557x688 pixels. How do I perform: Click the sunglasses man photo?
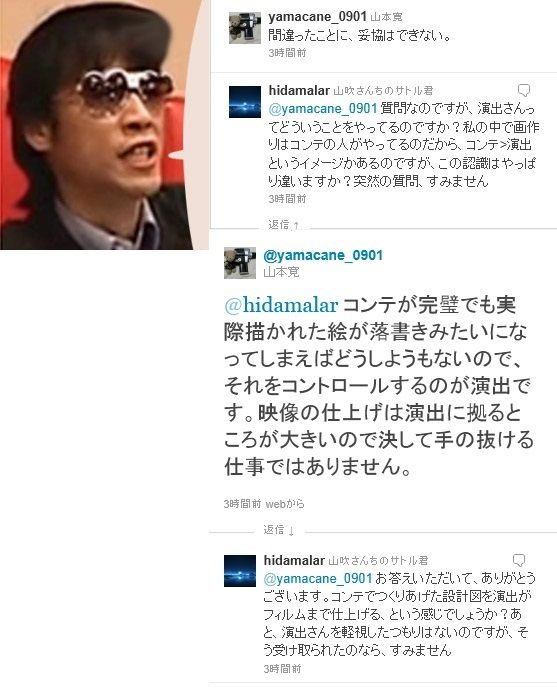point(104,125)
